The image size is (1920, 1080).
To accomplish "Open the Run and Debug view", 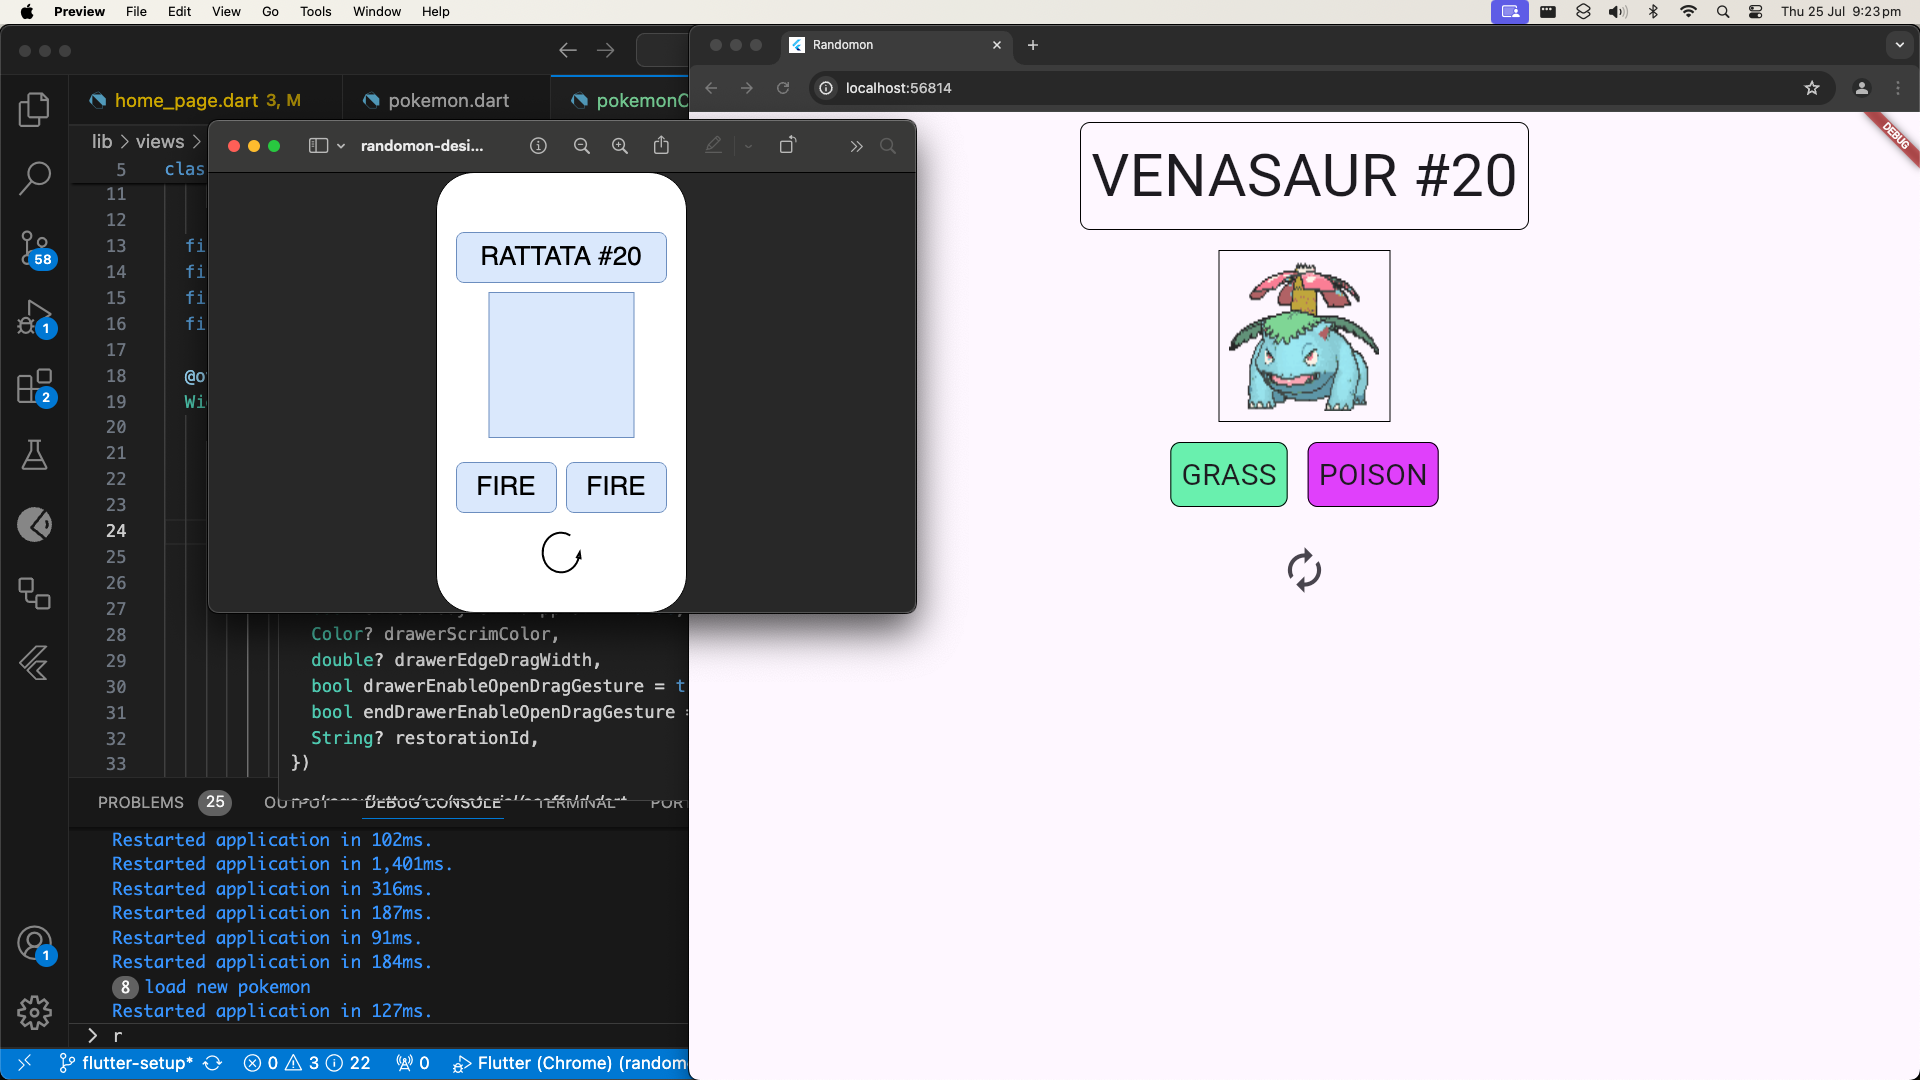I will pos(35,318).
